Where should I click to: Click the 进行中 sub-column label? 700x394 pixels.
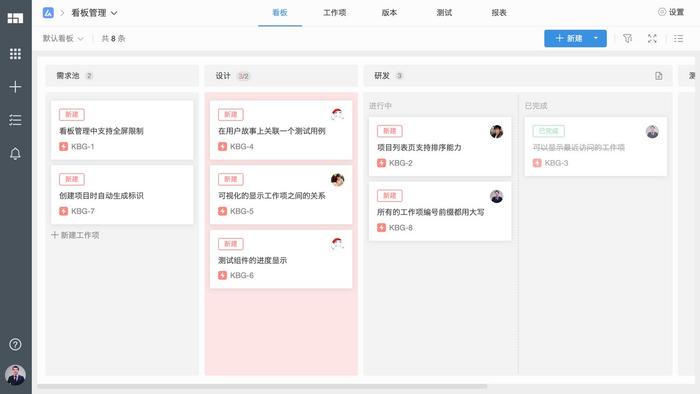coord(380,106)
